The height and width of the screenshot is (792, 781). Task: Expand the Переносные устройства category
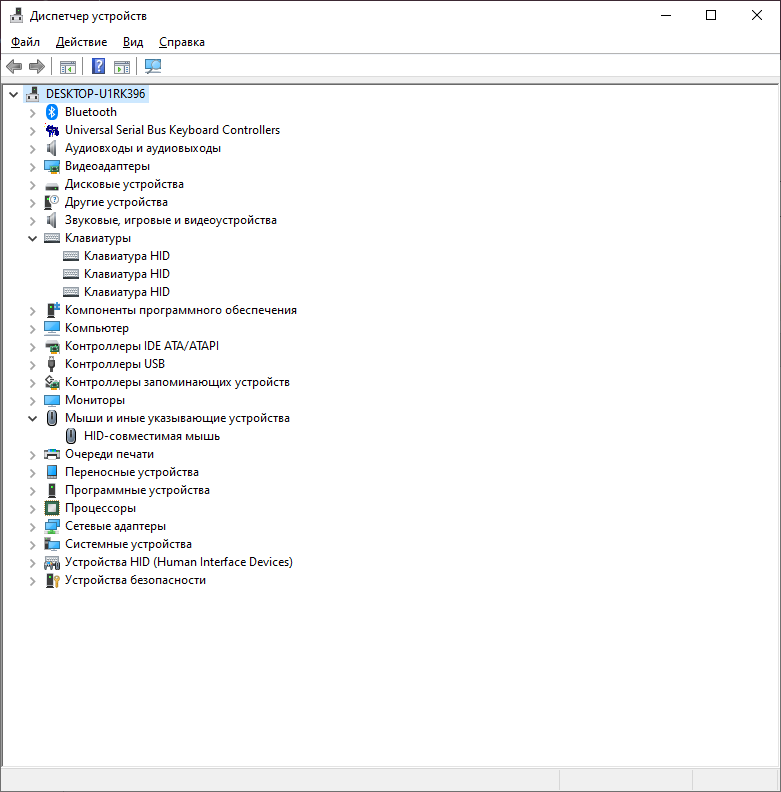[33, 472]
